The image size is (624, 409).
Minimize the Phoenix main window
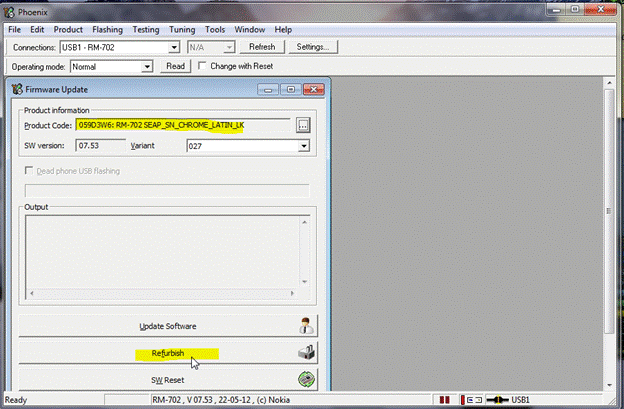[x=556, y=10]
